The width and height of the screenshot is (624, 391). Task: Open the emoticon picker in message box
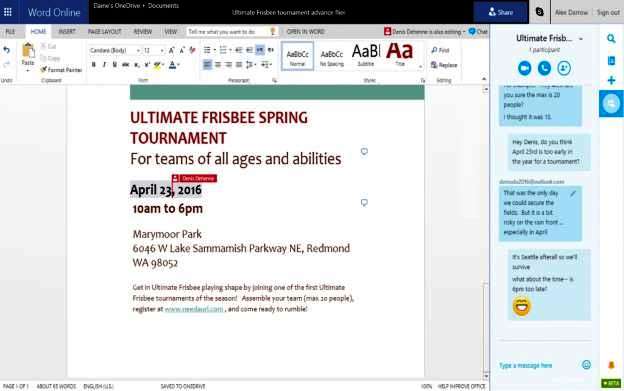tap(586, 365)
